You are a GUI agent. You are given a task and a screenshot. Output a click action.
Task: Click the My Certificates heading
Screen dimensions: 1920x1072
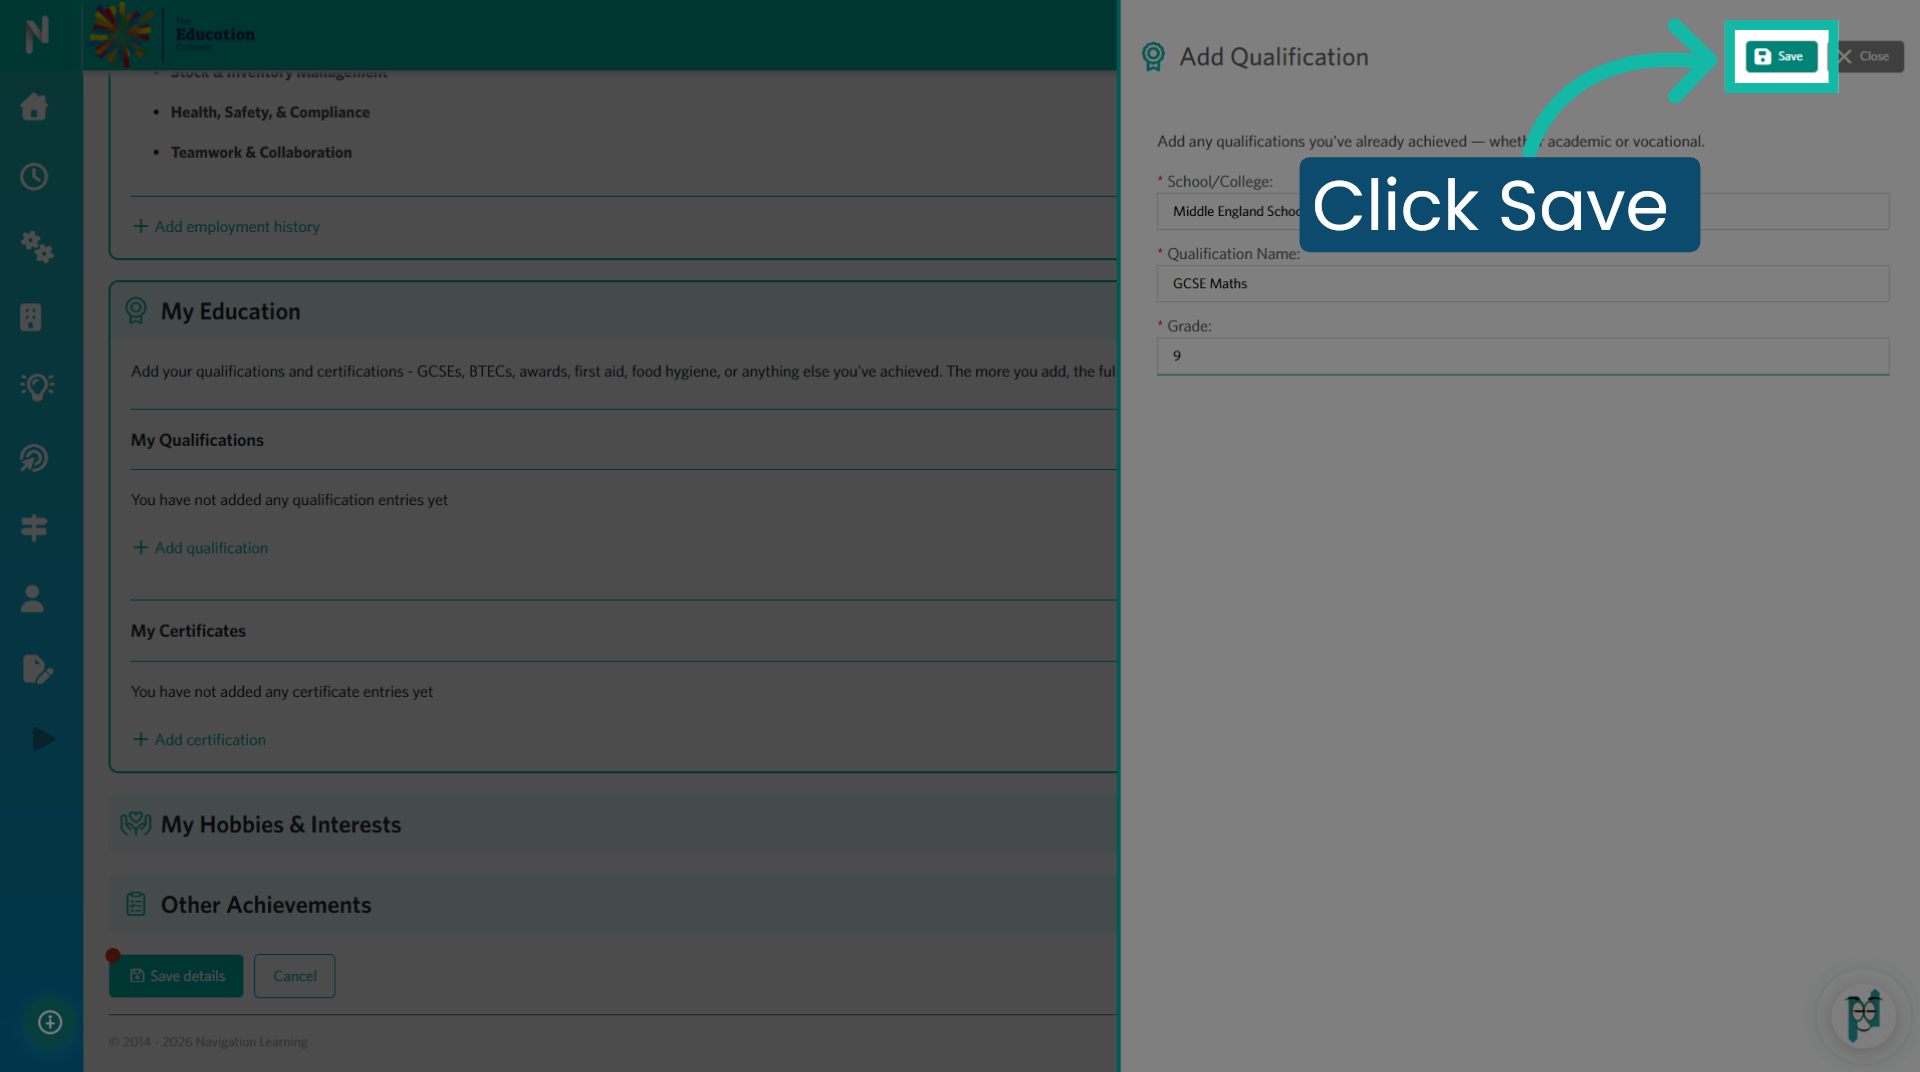188,631
